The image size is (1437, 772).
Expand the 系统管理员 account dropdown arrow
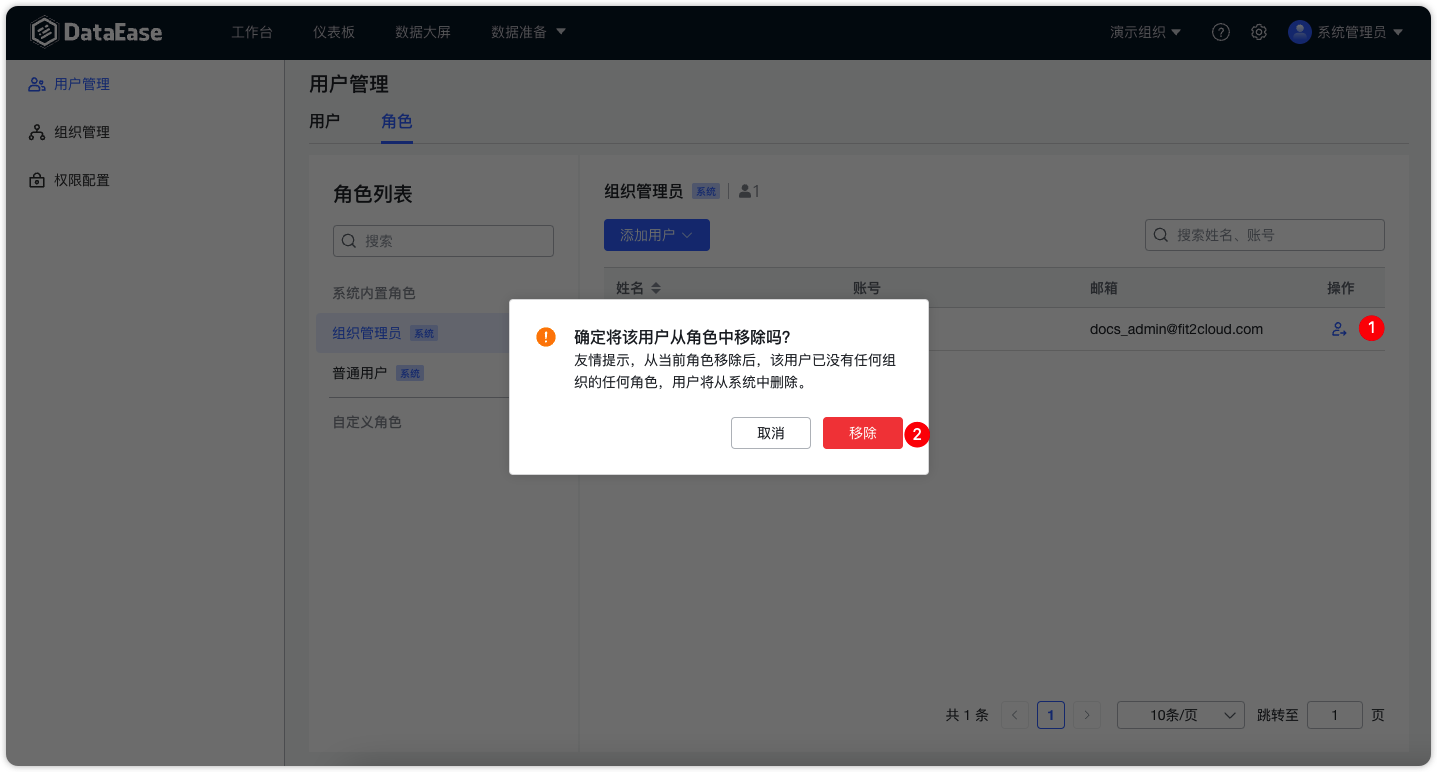coord(1398,32)
